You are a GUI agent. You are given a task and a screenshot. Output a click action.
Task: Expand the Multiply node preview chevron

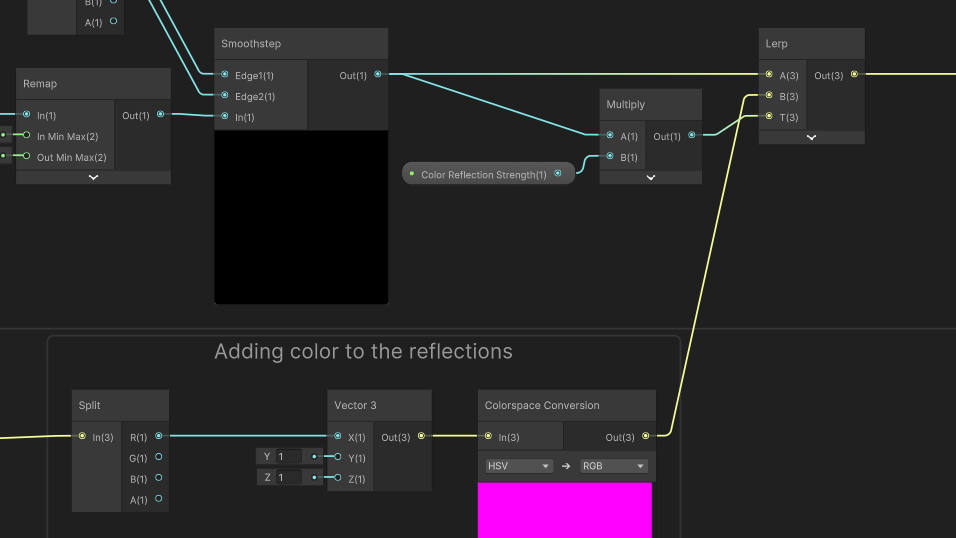pos(651,178)
